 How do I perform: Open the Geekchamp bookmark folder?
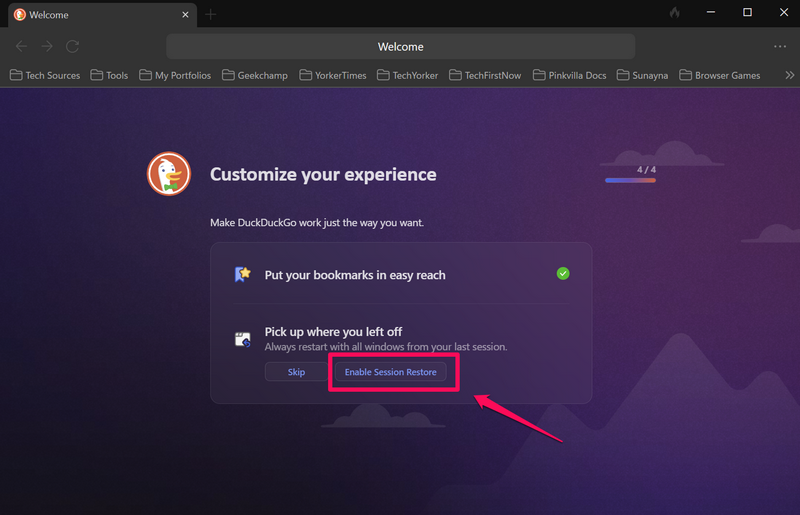click(255, 75)
